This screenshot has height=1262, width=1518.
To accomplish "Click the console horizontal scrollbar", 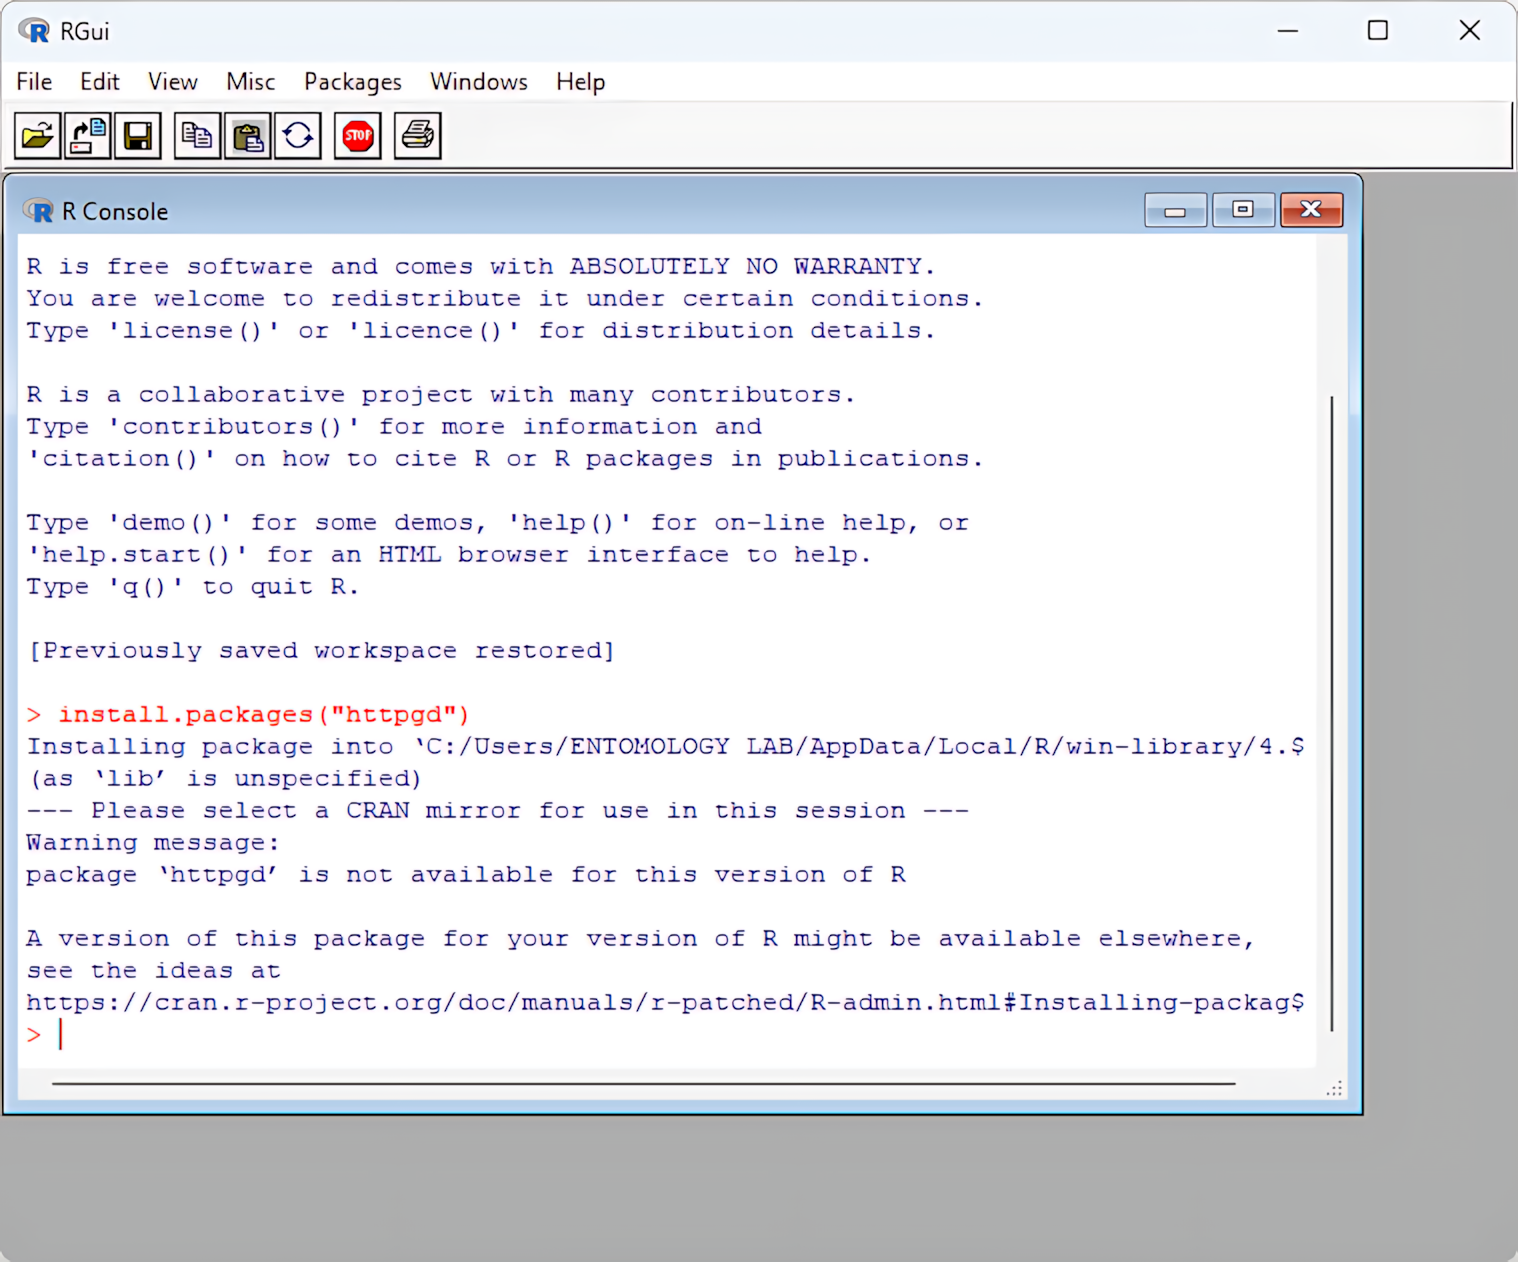I will (x=643, y=1083).
